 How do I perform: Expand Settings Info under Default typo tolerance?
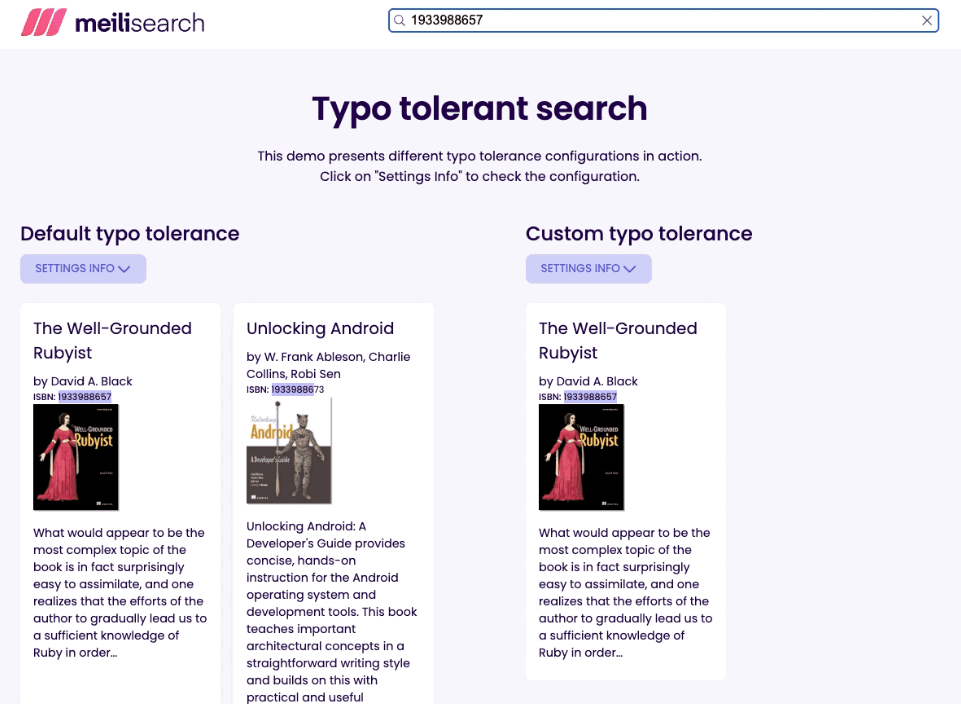tap(83, 268)
